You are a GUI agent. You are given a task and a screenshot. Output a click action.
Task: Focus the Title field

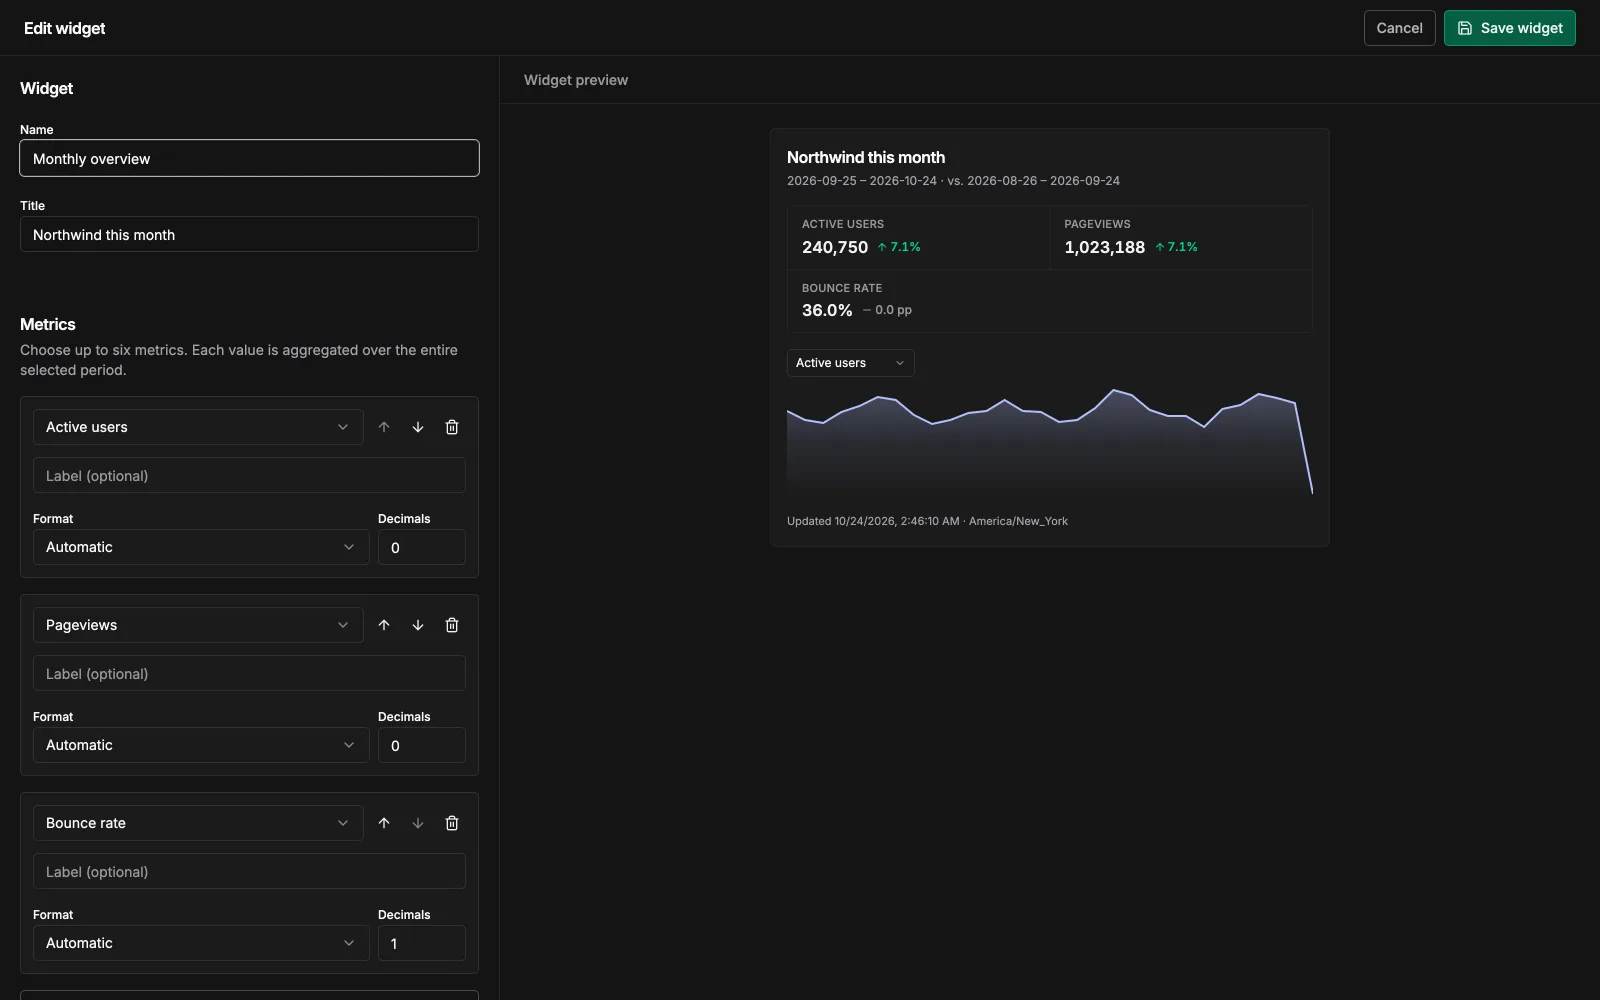tap(249, 234)
